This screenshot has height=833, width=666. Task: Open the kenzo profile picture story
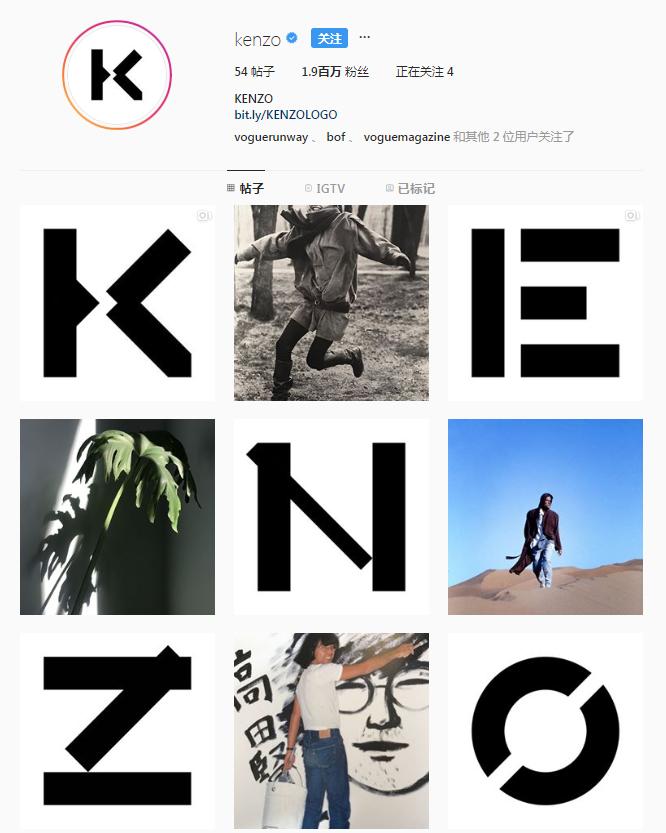click(x=117, y=75)
